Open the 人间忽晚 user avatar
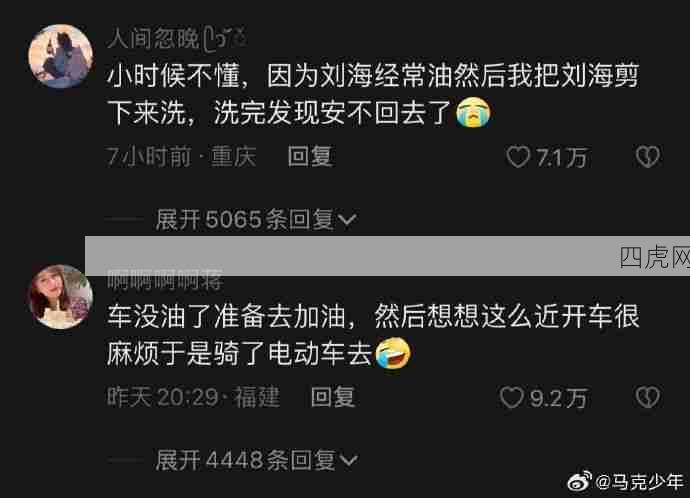Screen dimensions: 690x498 click(61, 56)
